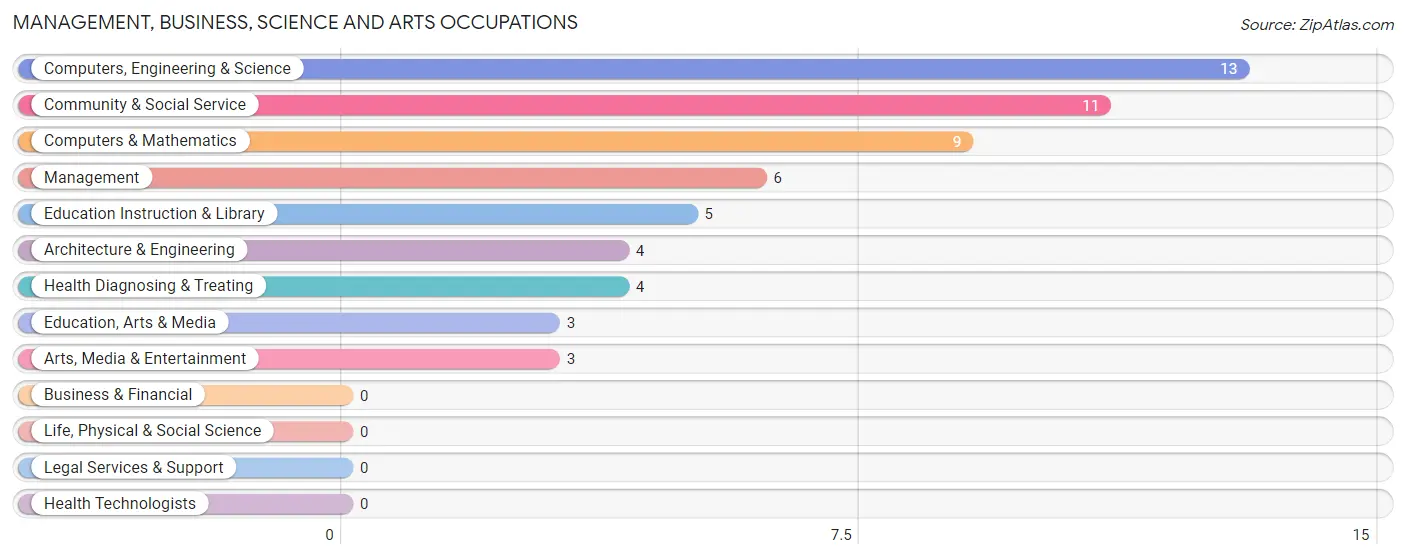Viewport: 1406px width, 559px height.
Task: Select the Community & Social Service label
Action: click(x=145, y=105)
